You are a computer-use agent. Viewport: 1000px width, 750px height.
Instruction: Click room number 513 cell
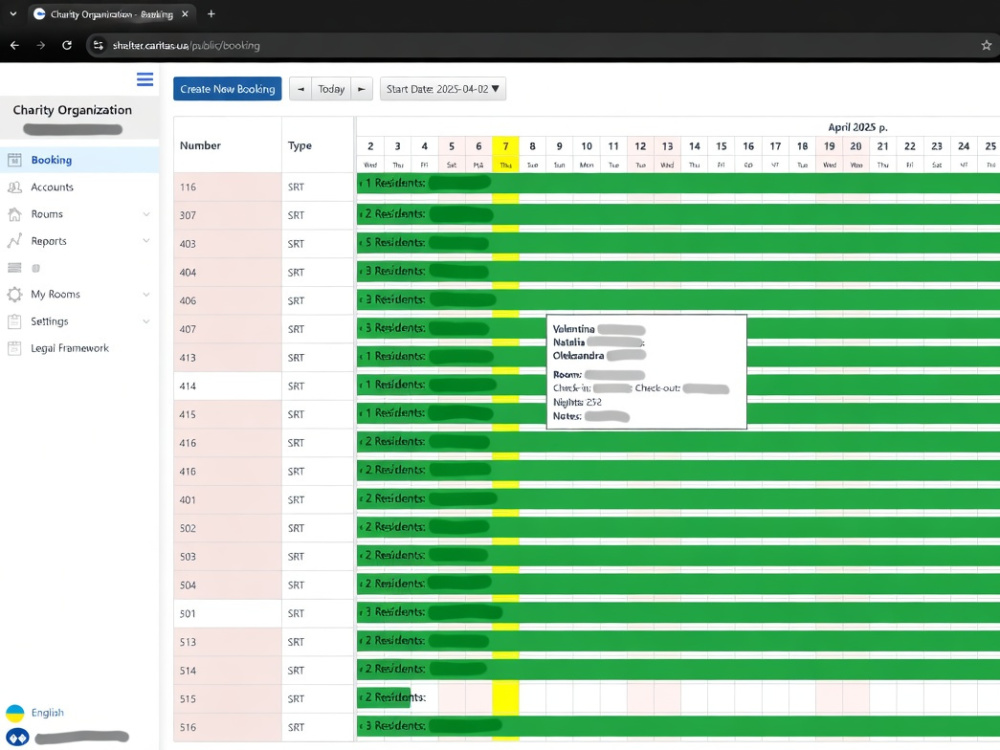tap(227, 642)
